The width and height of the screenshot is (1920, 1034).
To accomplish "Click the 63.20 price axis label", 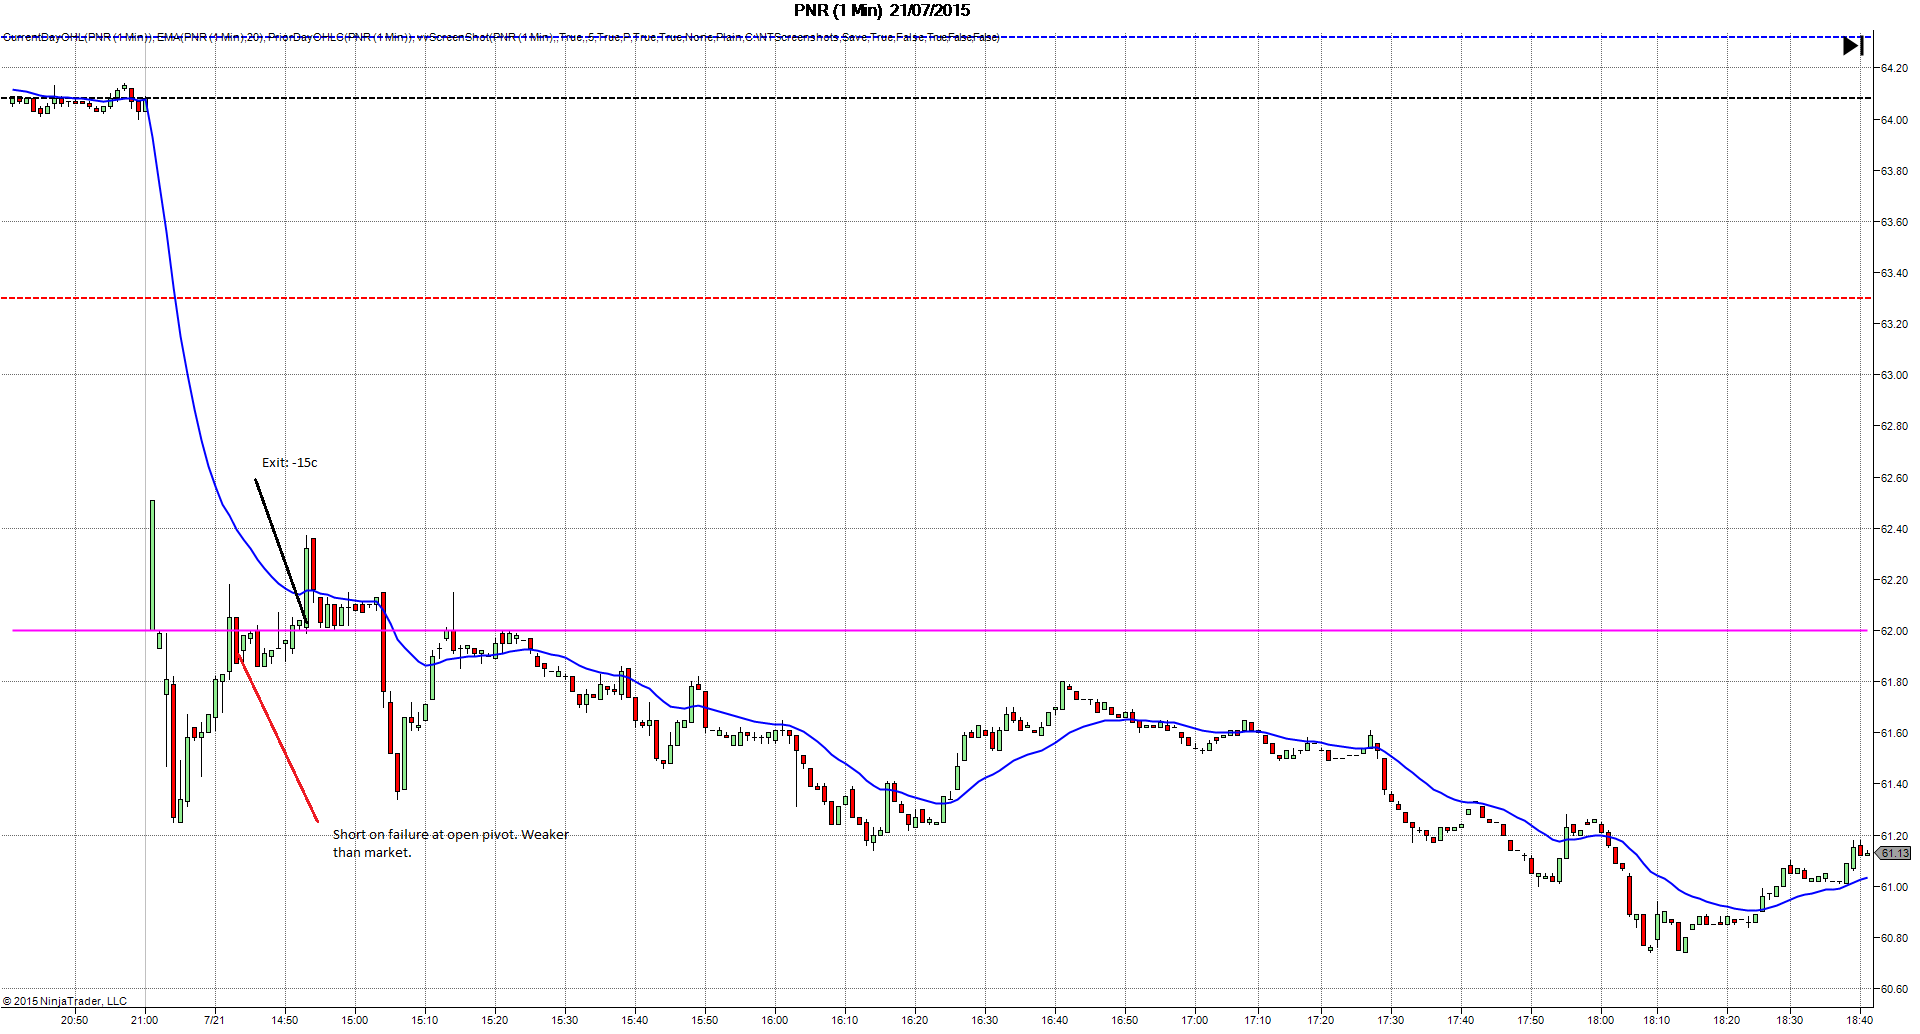I will [x=1894, y=324].
